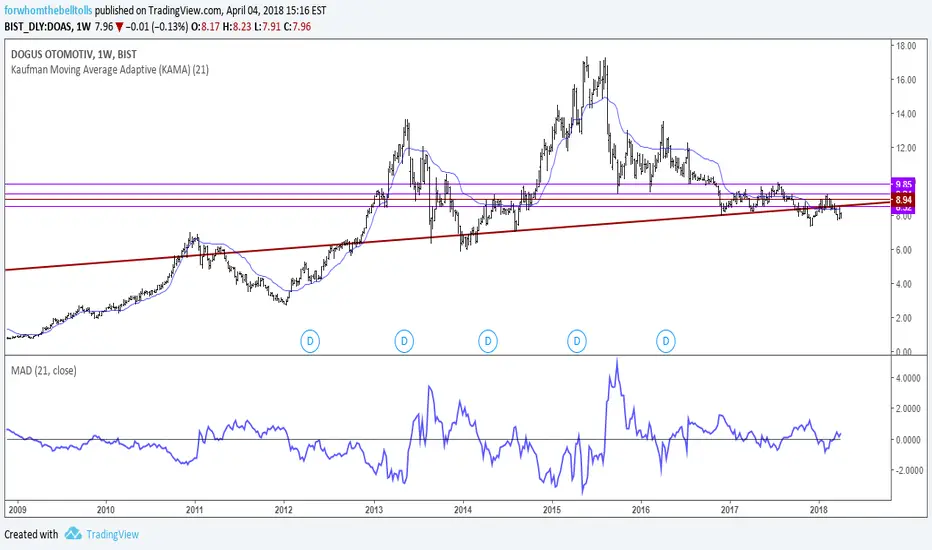
Task: Click the dividend marker near 2012
Action: (310, 341)
